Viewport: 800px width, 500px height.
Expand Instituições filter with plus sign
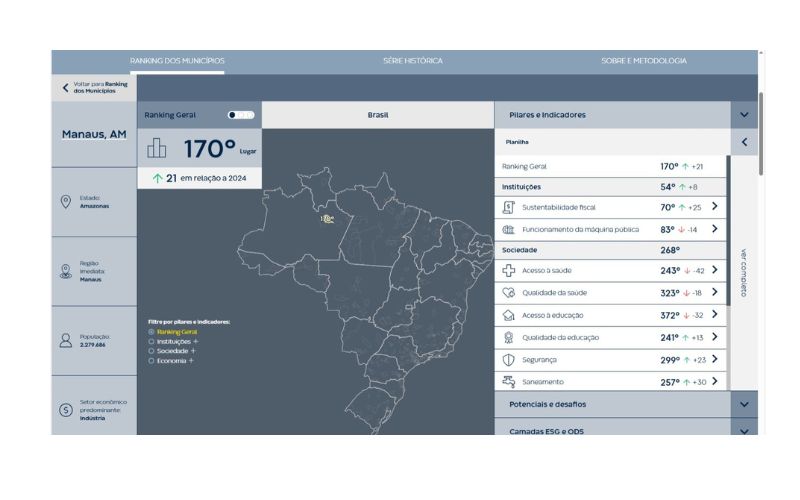(195, 341)
